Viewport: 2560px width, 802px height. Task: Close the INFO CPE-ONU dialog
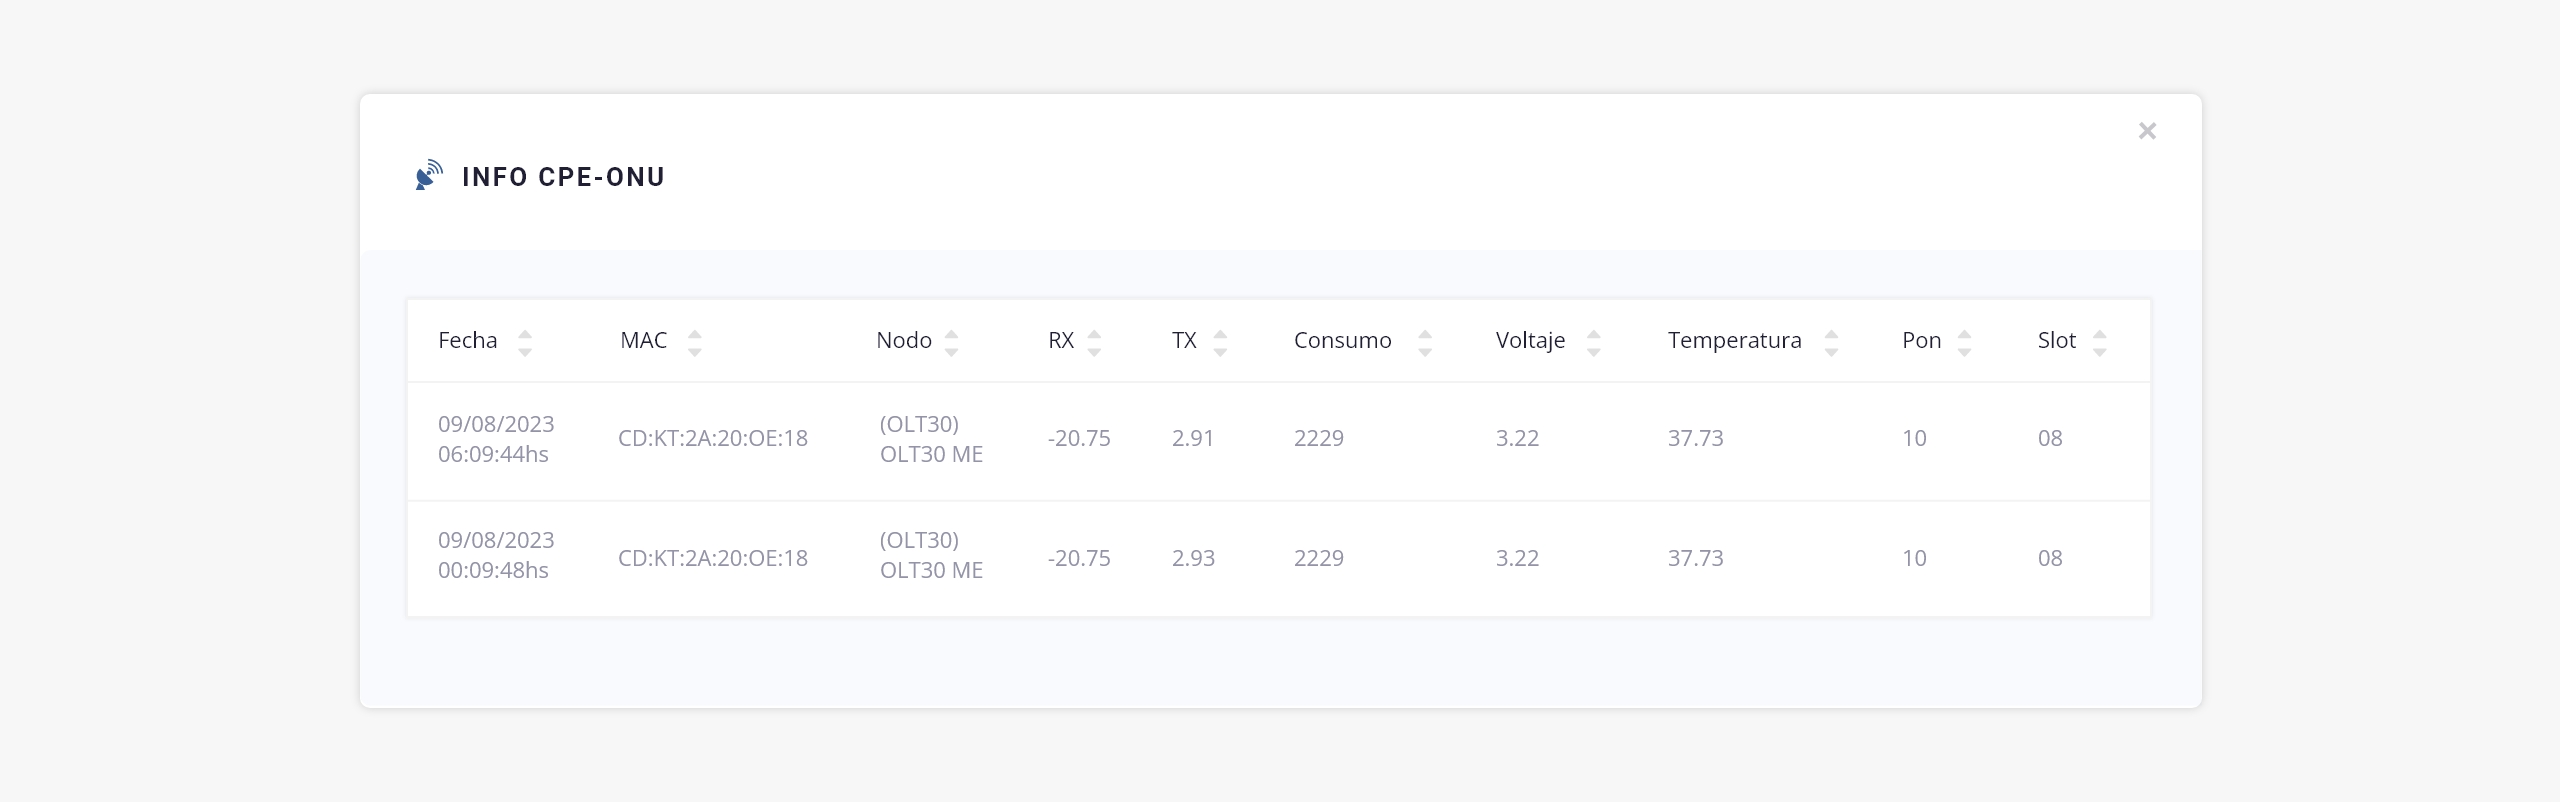pos(2146,131)
